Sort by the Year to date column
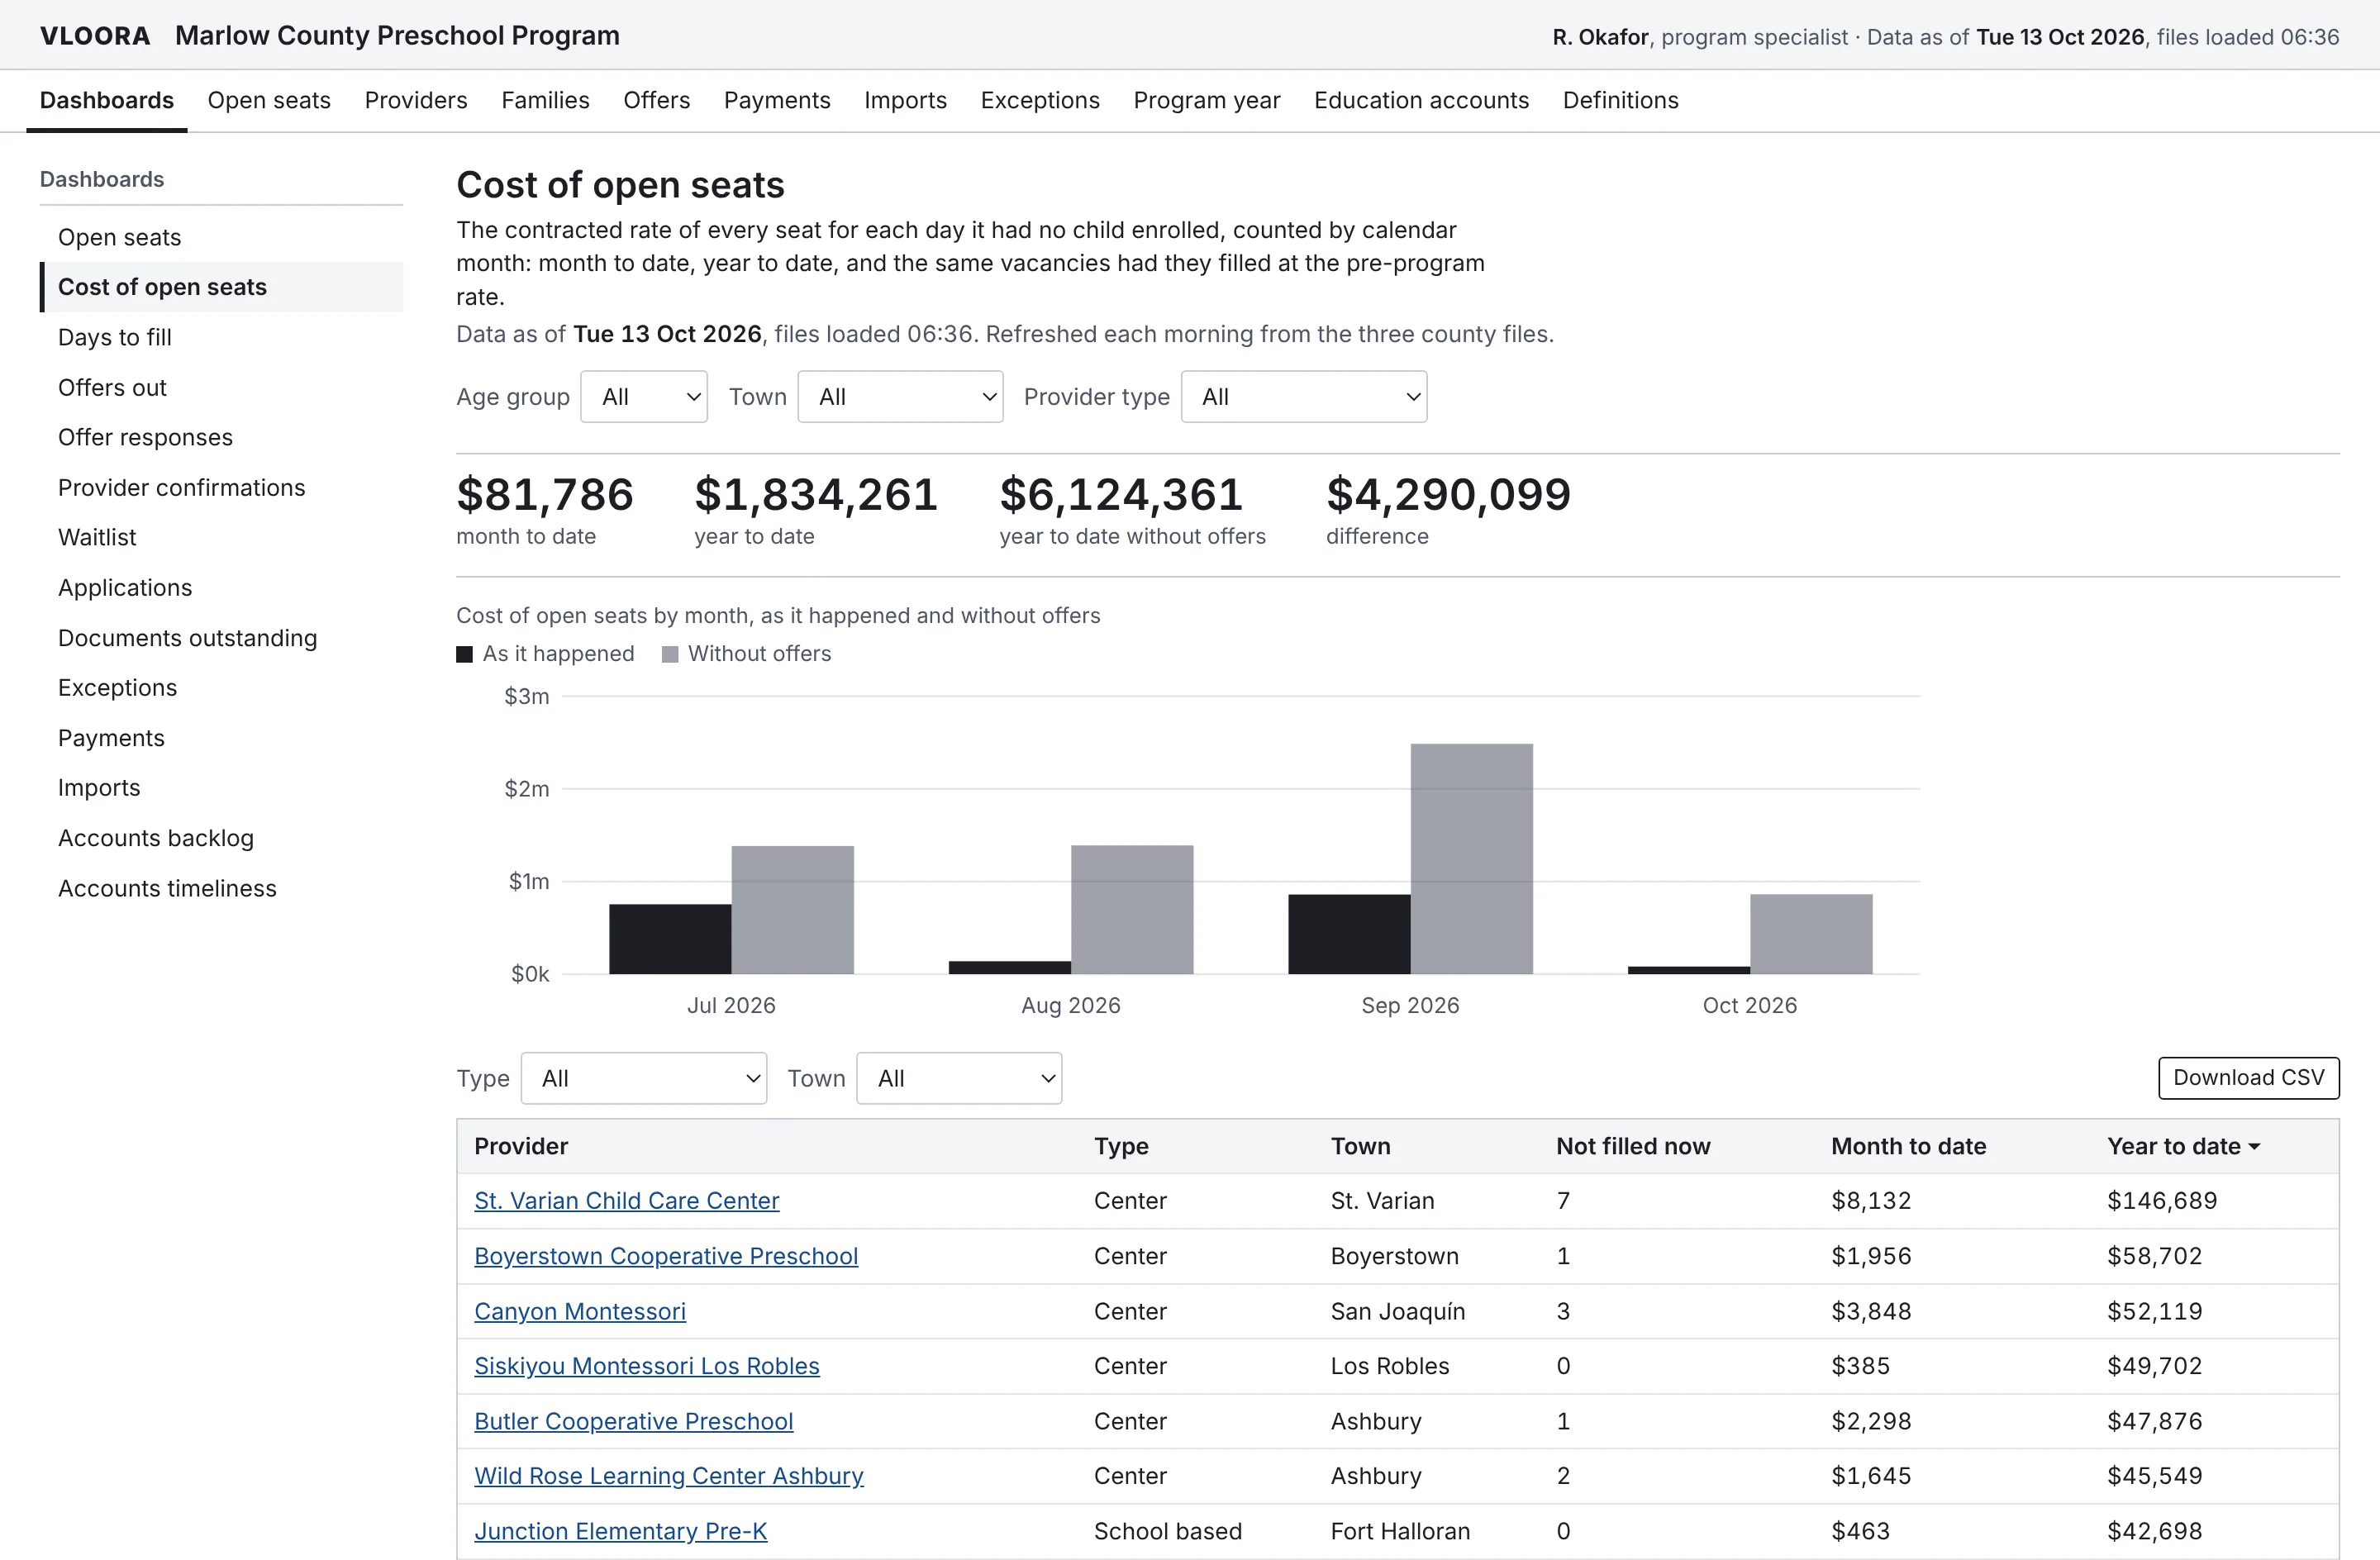The height and width of the screenshot is (1560, 2380). [2183, 1146]
